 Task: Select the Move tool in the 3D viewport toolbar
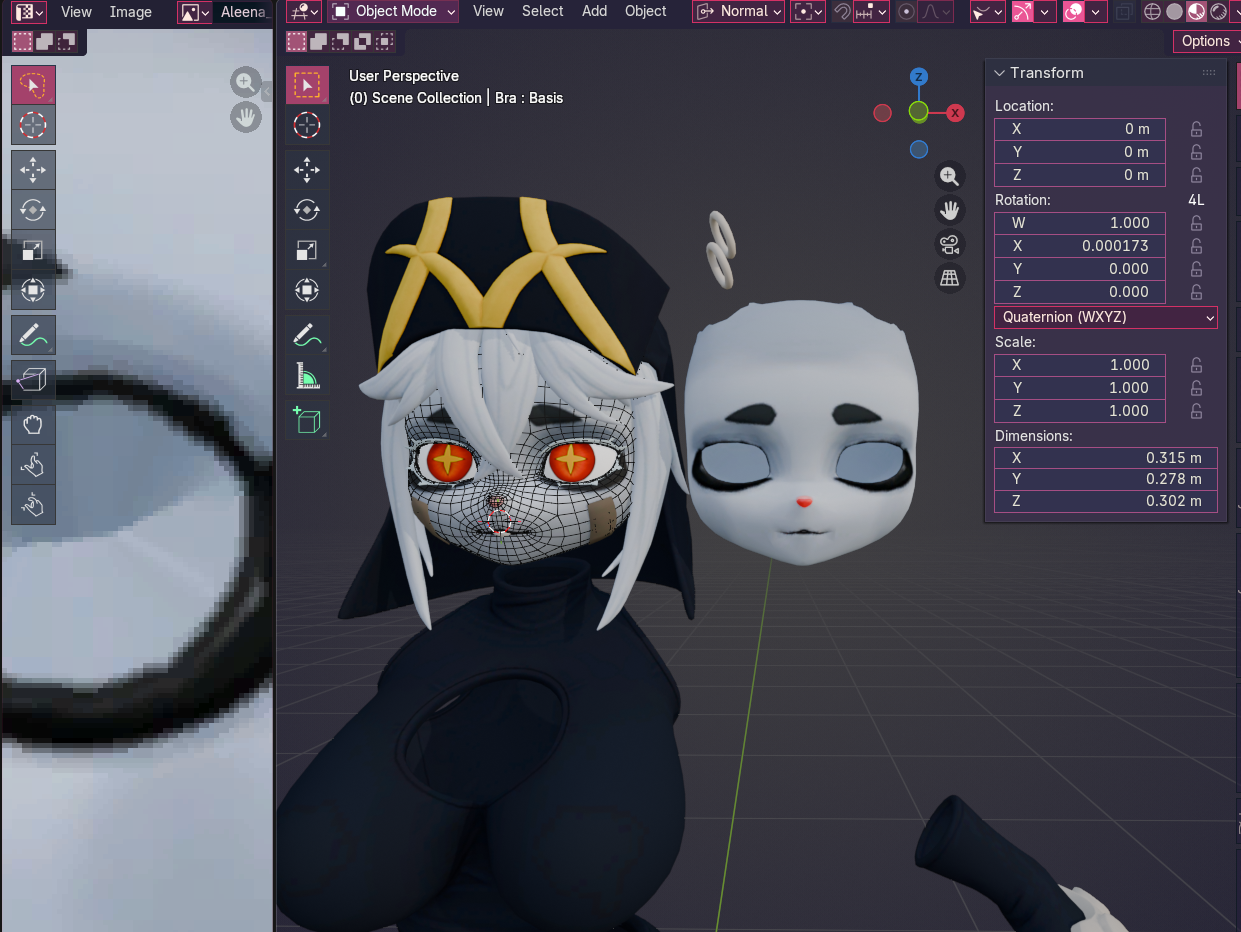(x=307, y=170)
